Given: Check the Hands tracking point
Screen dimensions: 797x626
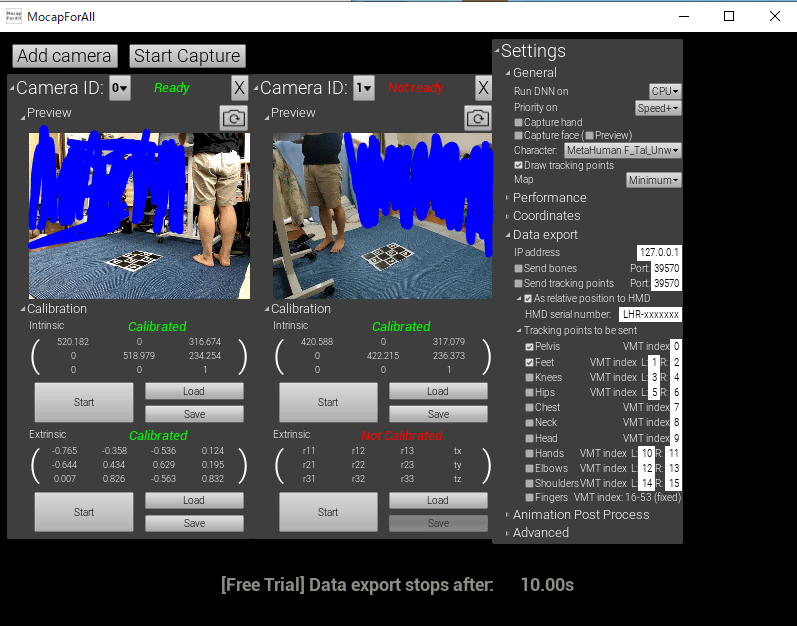Looking at the screenshot, I should click(x=530, y=453).
